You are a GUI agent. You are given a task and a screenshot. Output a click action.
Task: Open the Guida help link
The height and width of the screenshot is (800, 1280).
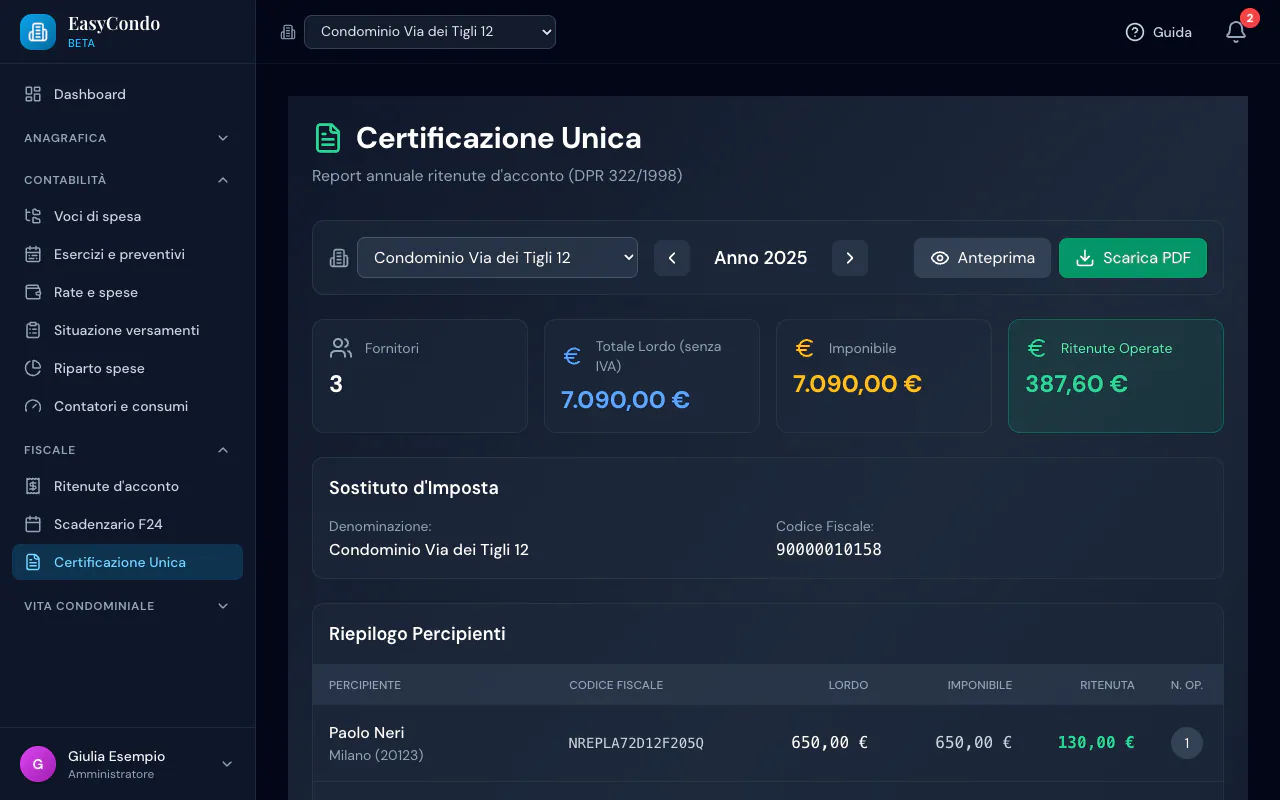point(1158,32)
